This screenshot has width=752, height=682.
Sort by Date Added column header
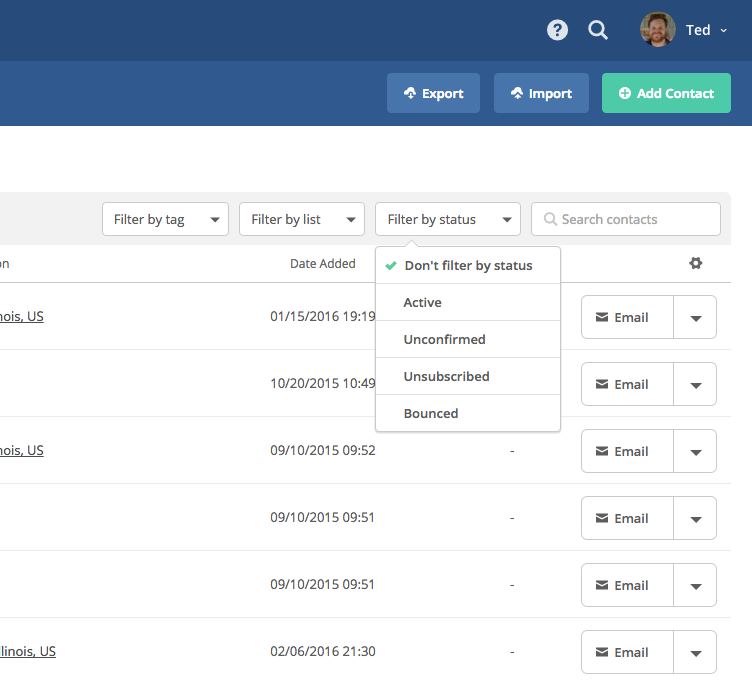coord(322,264)
